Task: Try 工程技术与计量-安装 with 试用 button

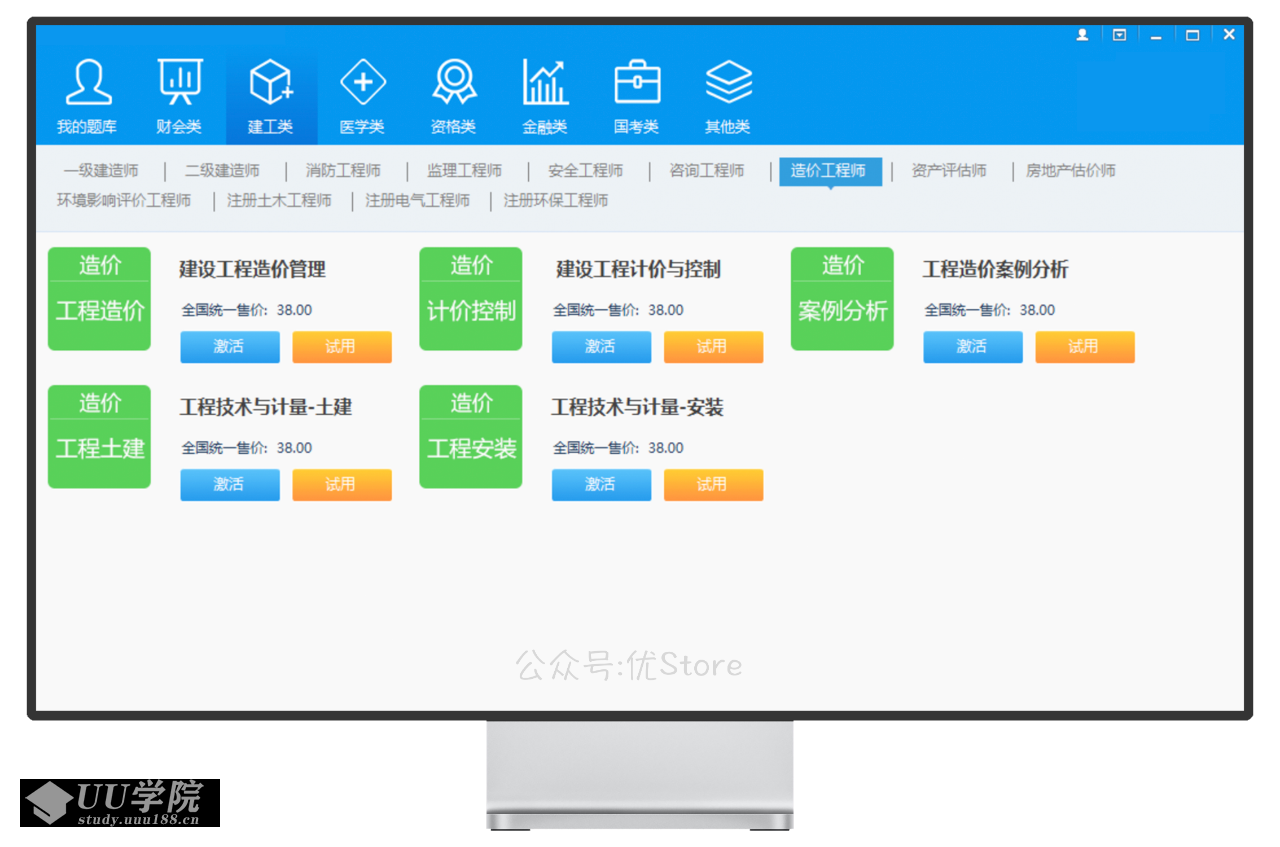Action: 713,485
